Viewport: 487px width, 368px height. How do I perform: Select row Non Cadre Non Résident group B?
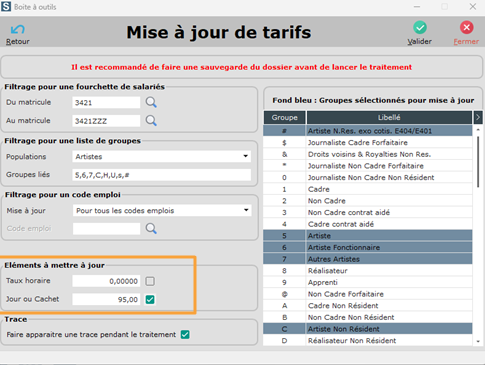coord(368,317)
